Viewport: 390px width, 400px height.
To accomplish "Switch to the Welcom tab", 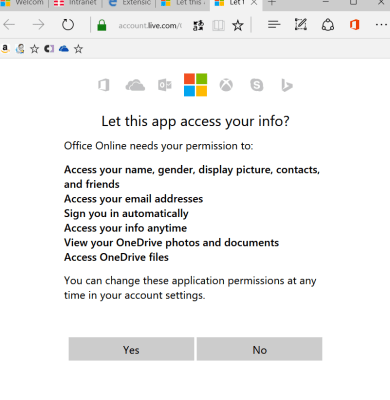I will pos(24,3).
